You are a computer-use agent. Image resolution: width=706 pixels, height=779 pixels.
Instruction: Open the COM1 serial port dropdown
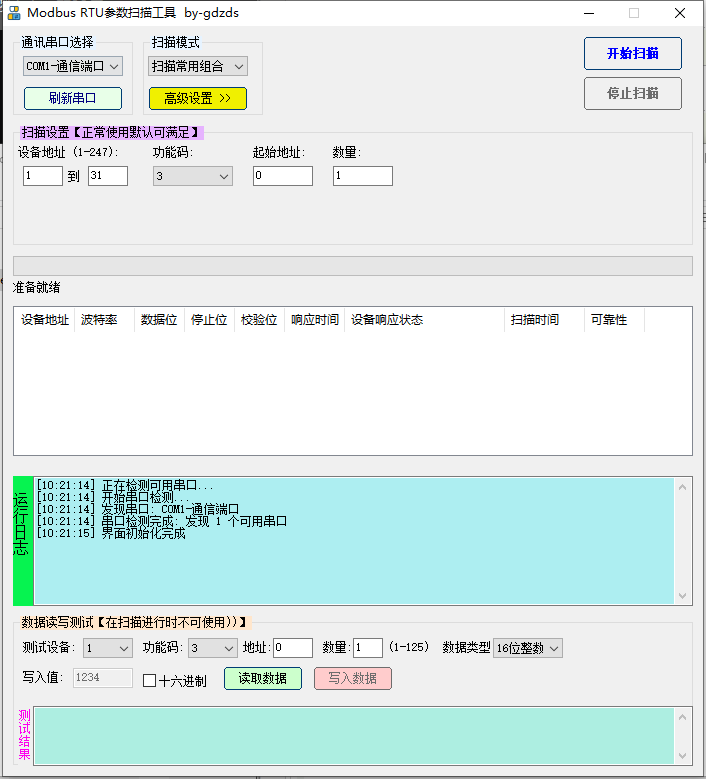[73, 66]
